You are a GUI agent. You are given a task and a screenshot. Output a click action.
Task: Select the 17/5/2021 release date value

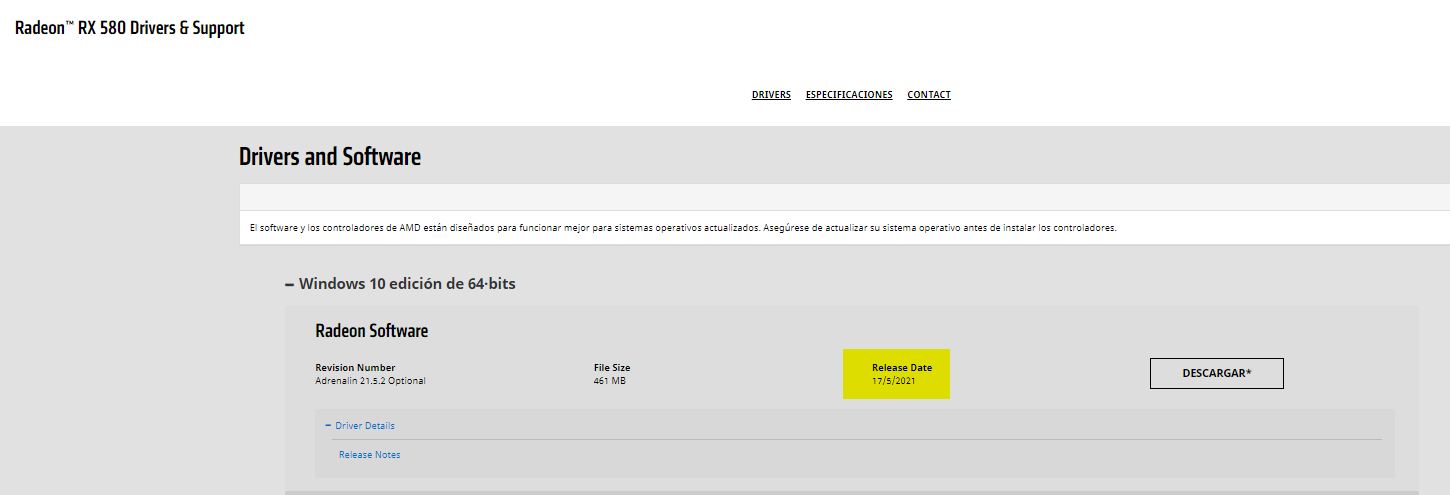point(893,381)
